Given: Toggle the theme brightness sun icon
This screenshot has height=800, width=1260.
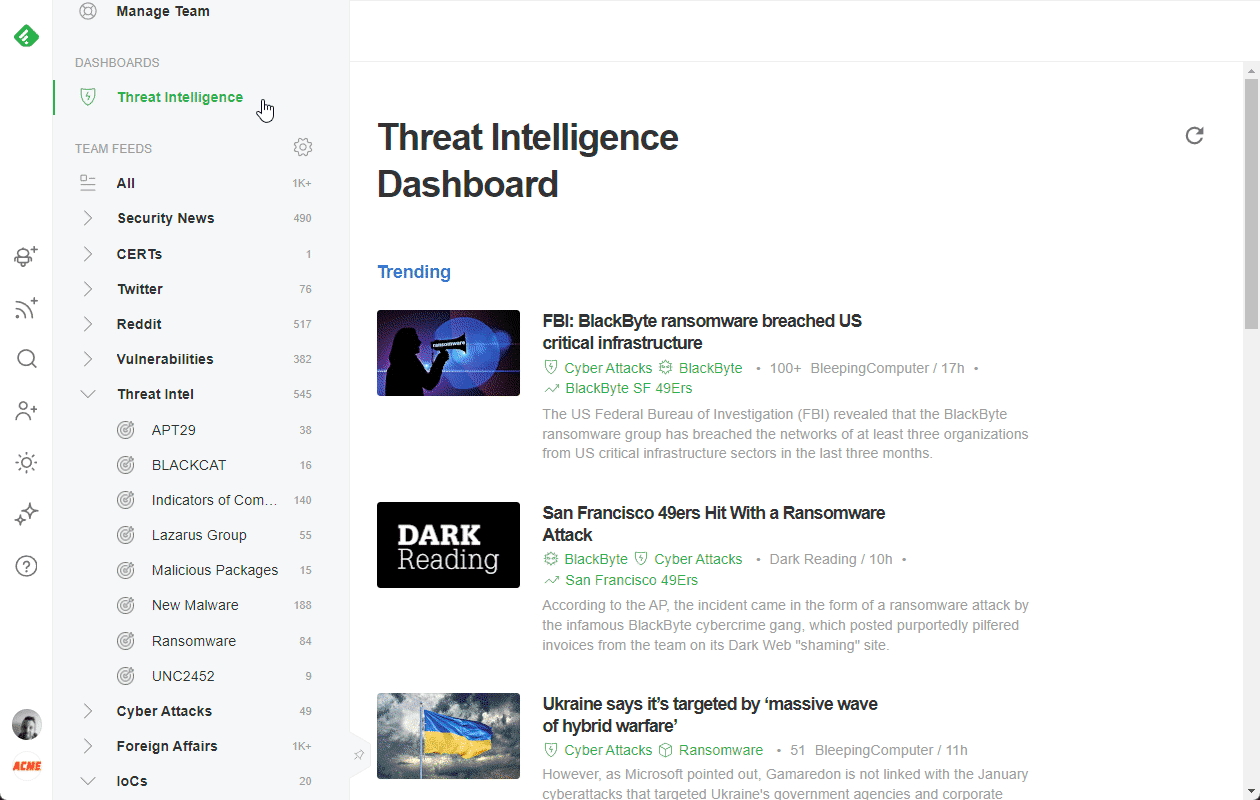Looking at the screenshot, I should [x=26, y=463].
